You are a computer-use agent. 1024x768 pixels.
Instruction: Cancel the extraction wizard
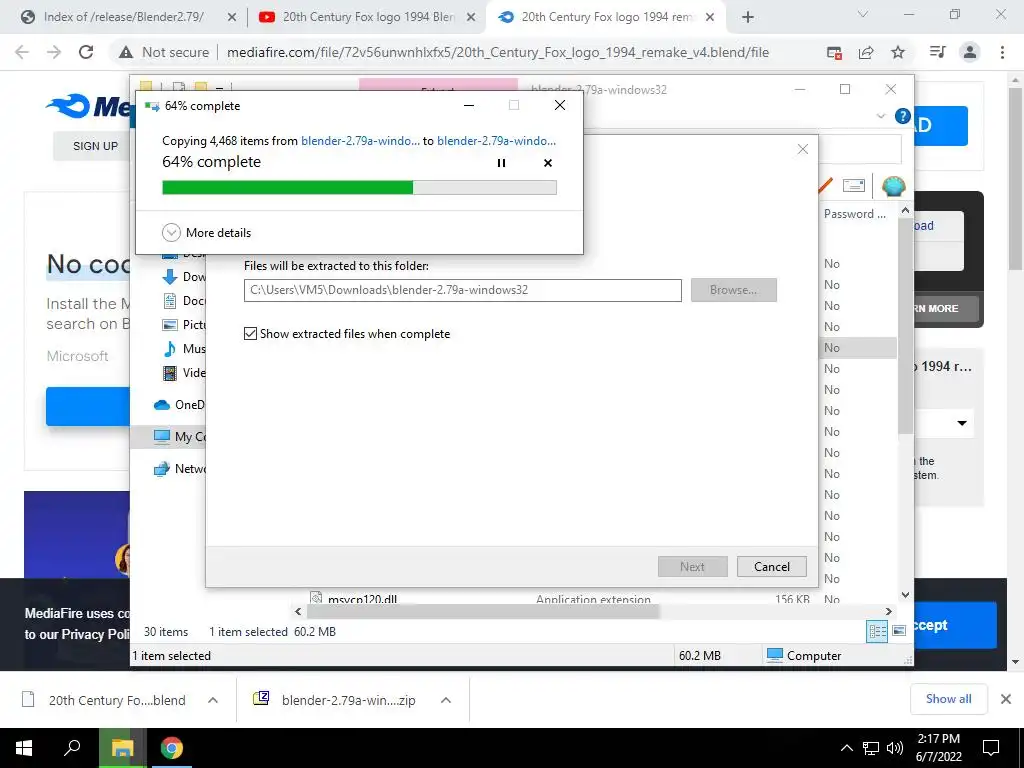tap(771, 566)
